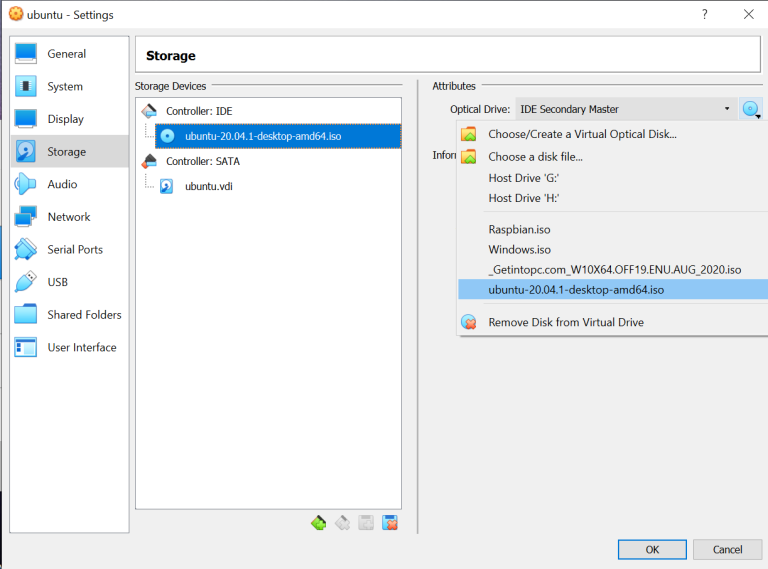Expand the Optical Drive IDE Secondary Master dropdown
This screenshot has width=768, height=569.
click(x=626, y=109)
